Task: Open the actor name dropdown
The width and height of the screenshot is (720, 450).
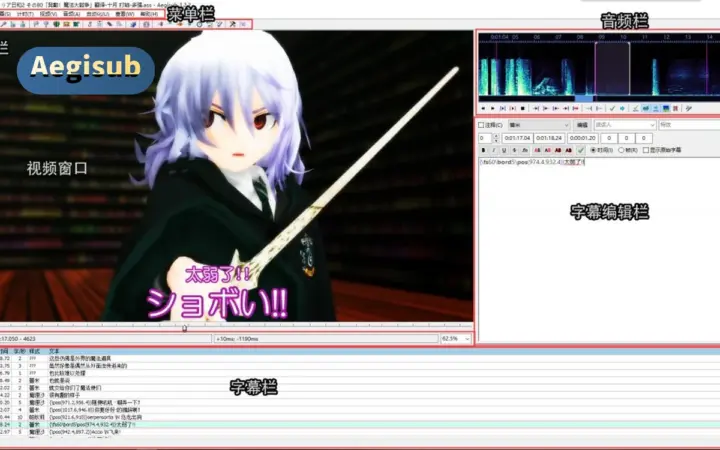Action: (x=625, y=125)
